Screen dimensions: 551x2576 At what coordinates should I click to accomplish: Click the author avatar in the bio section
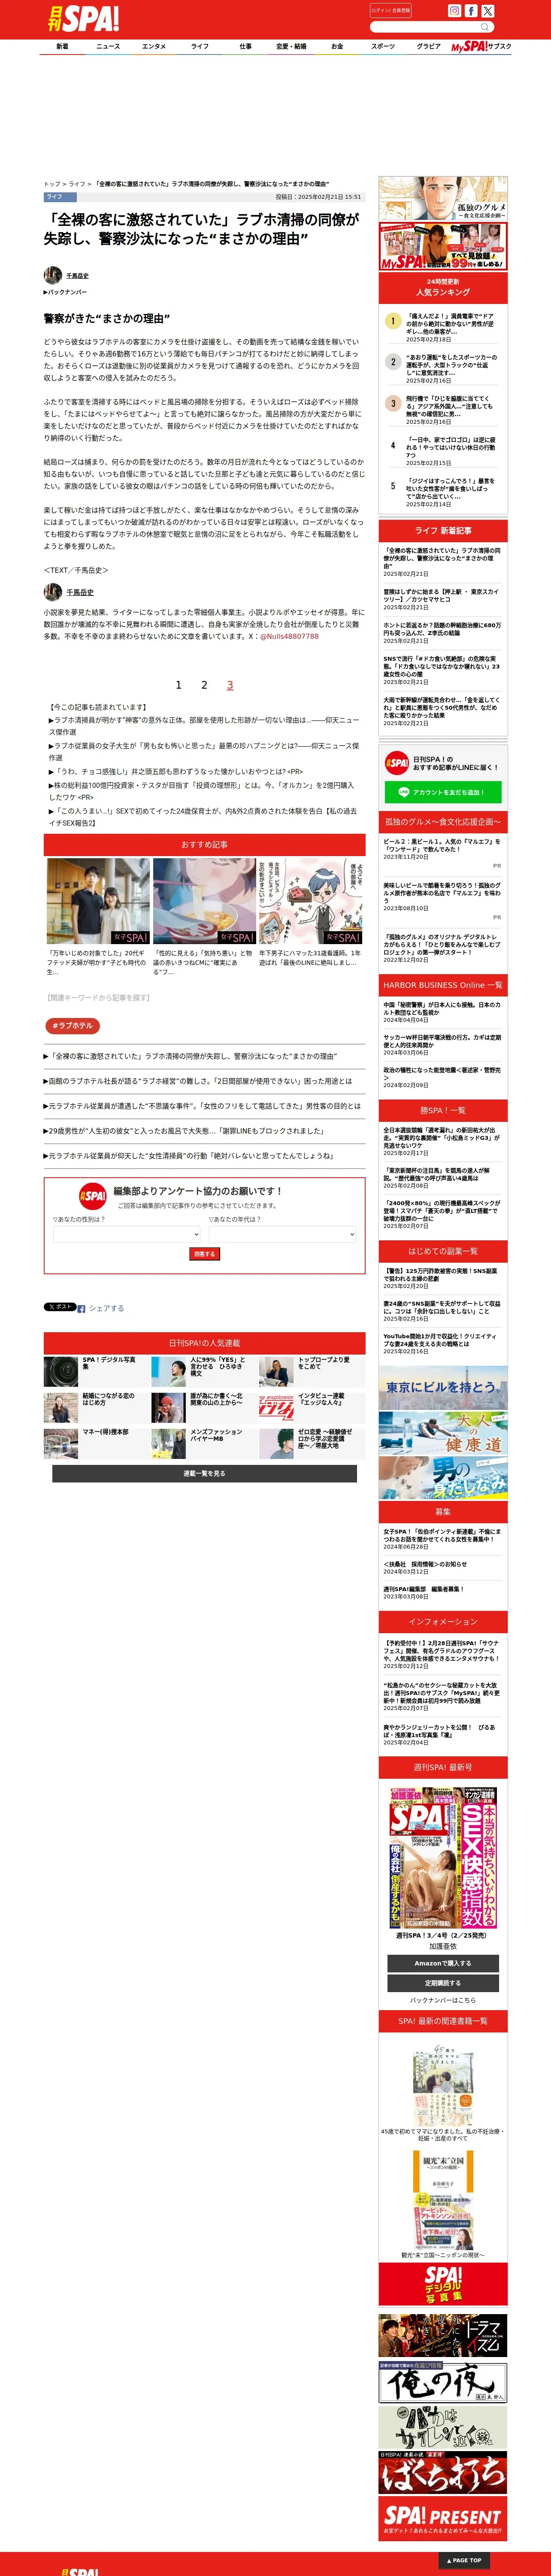[53, 592]
